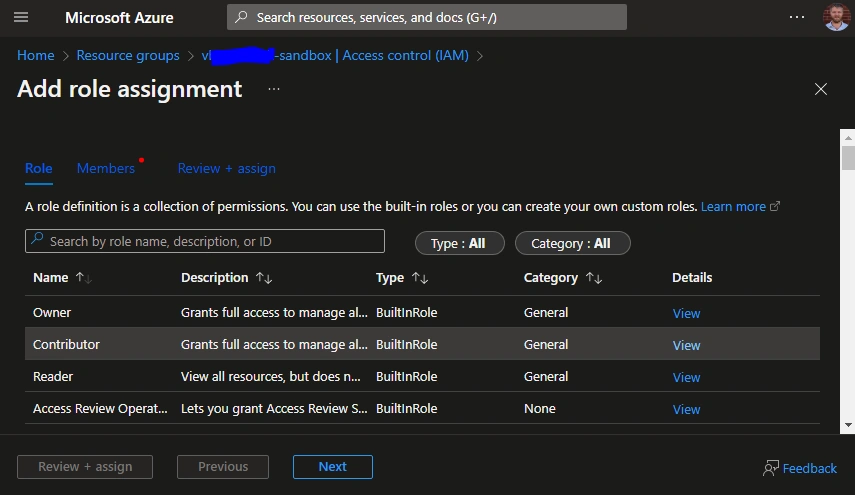This screenshot has width=855, height=495.
Task: Open Type : All filter
Action: (460, 243)
